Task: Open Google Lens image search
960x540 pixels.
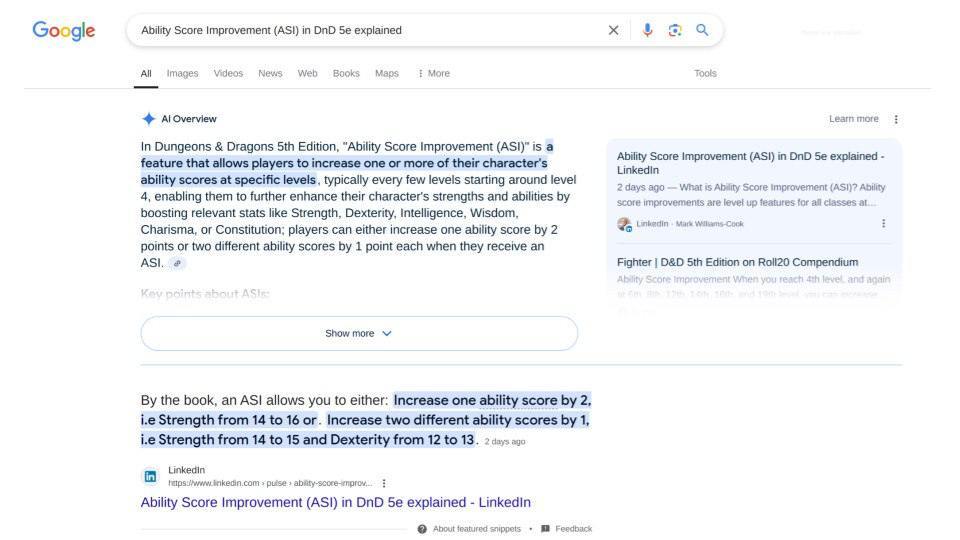Action: [x=675, y=30]
